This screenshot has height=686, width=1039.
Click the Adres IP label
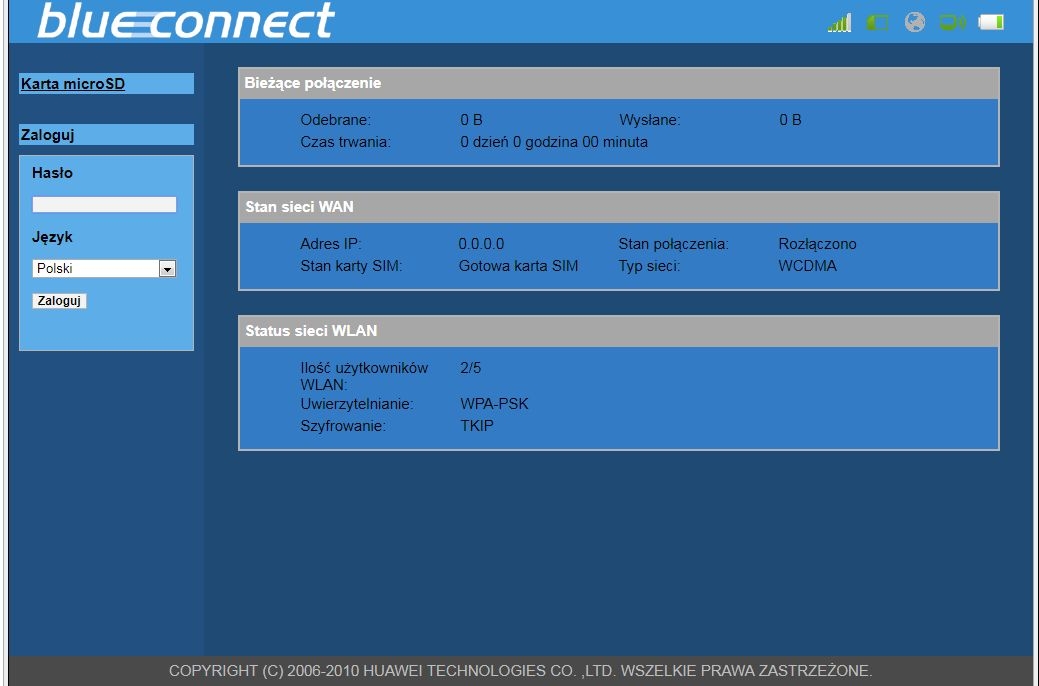tap(331, 244)
